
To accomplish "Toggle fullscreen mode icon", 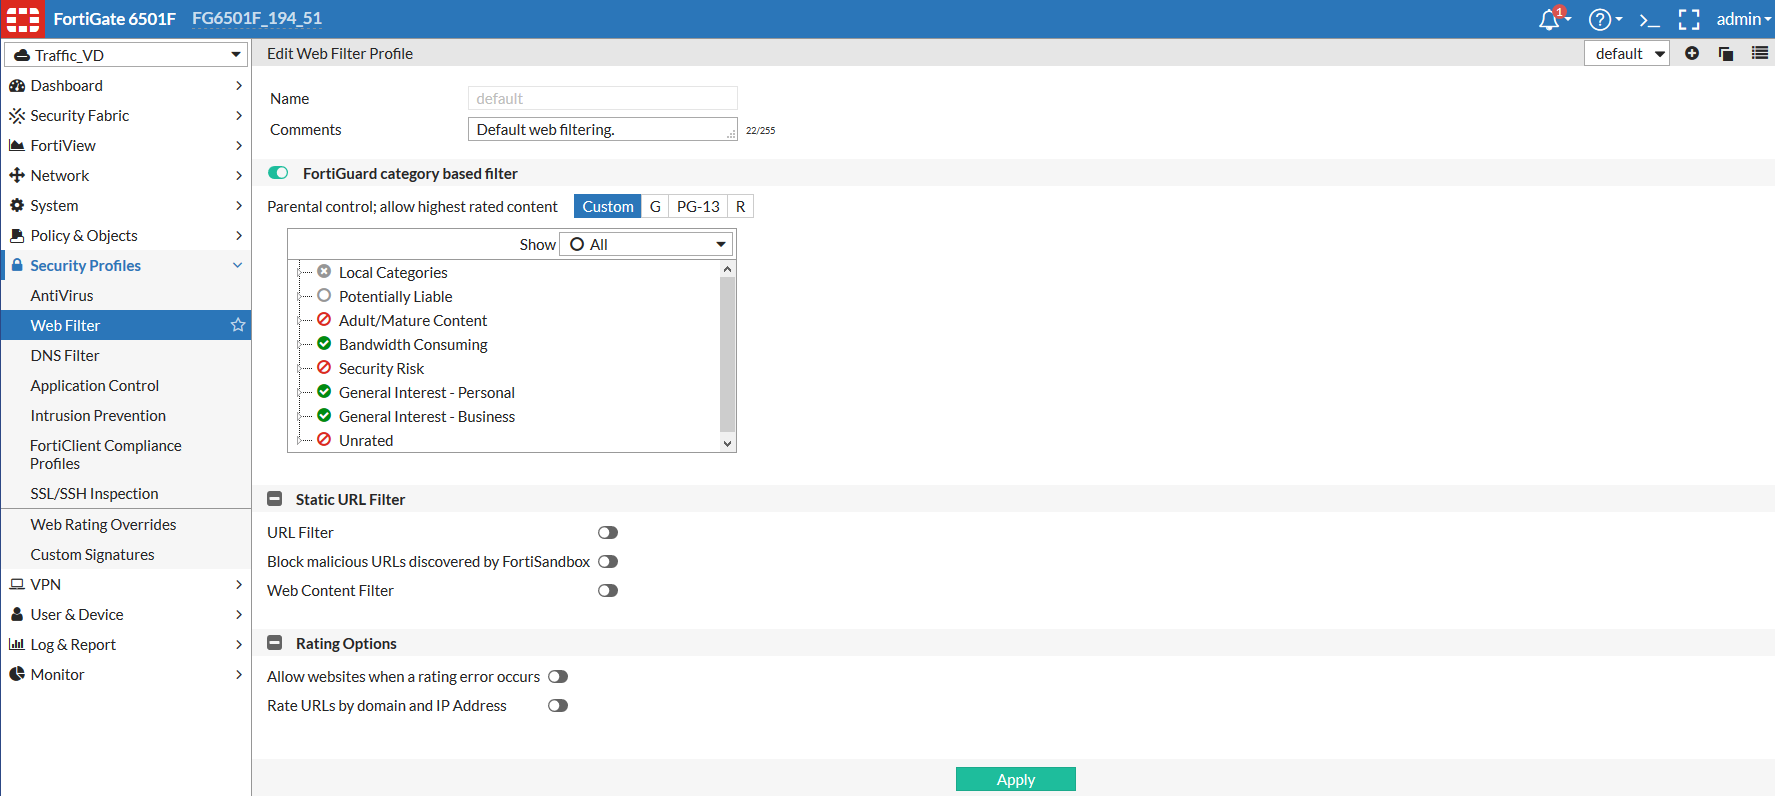I will pos(1689,19).
